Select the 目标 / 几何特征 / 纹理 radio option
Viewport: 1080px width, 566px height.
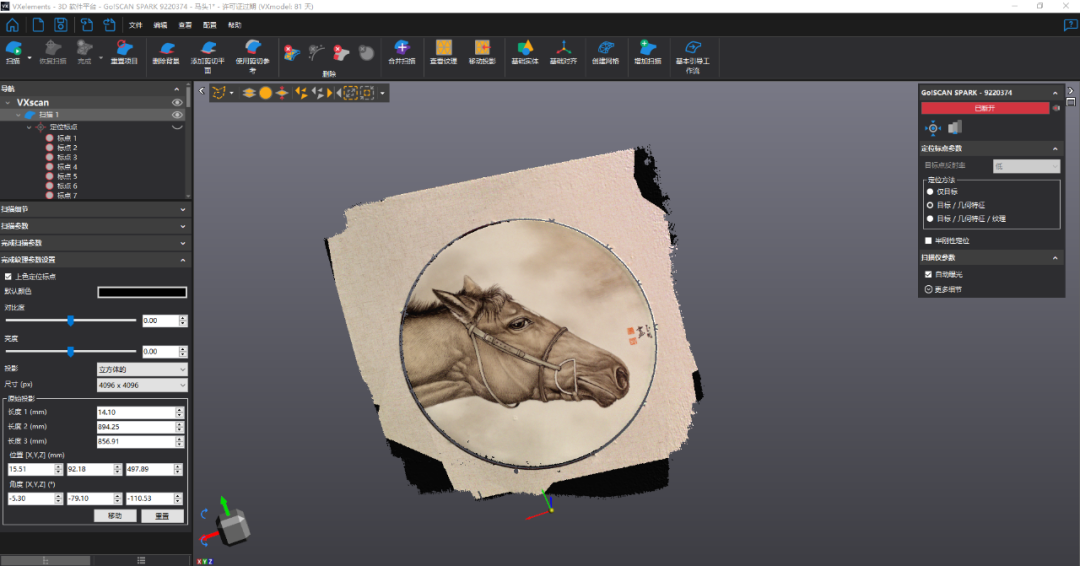click(930, 219)
